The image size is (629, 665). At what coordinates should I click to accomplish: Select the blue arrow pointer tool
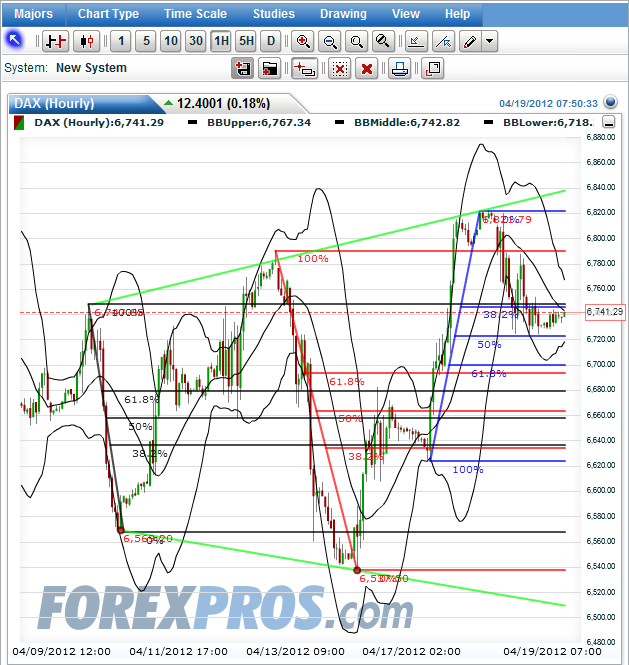(x=14, y=41)
